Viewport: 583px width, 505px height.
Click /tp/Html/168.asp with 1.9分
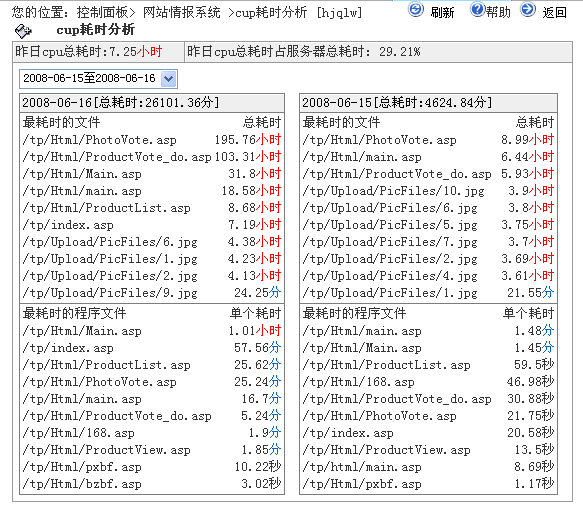point(152,433)
